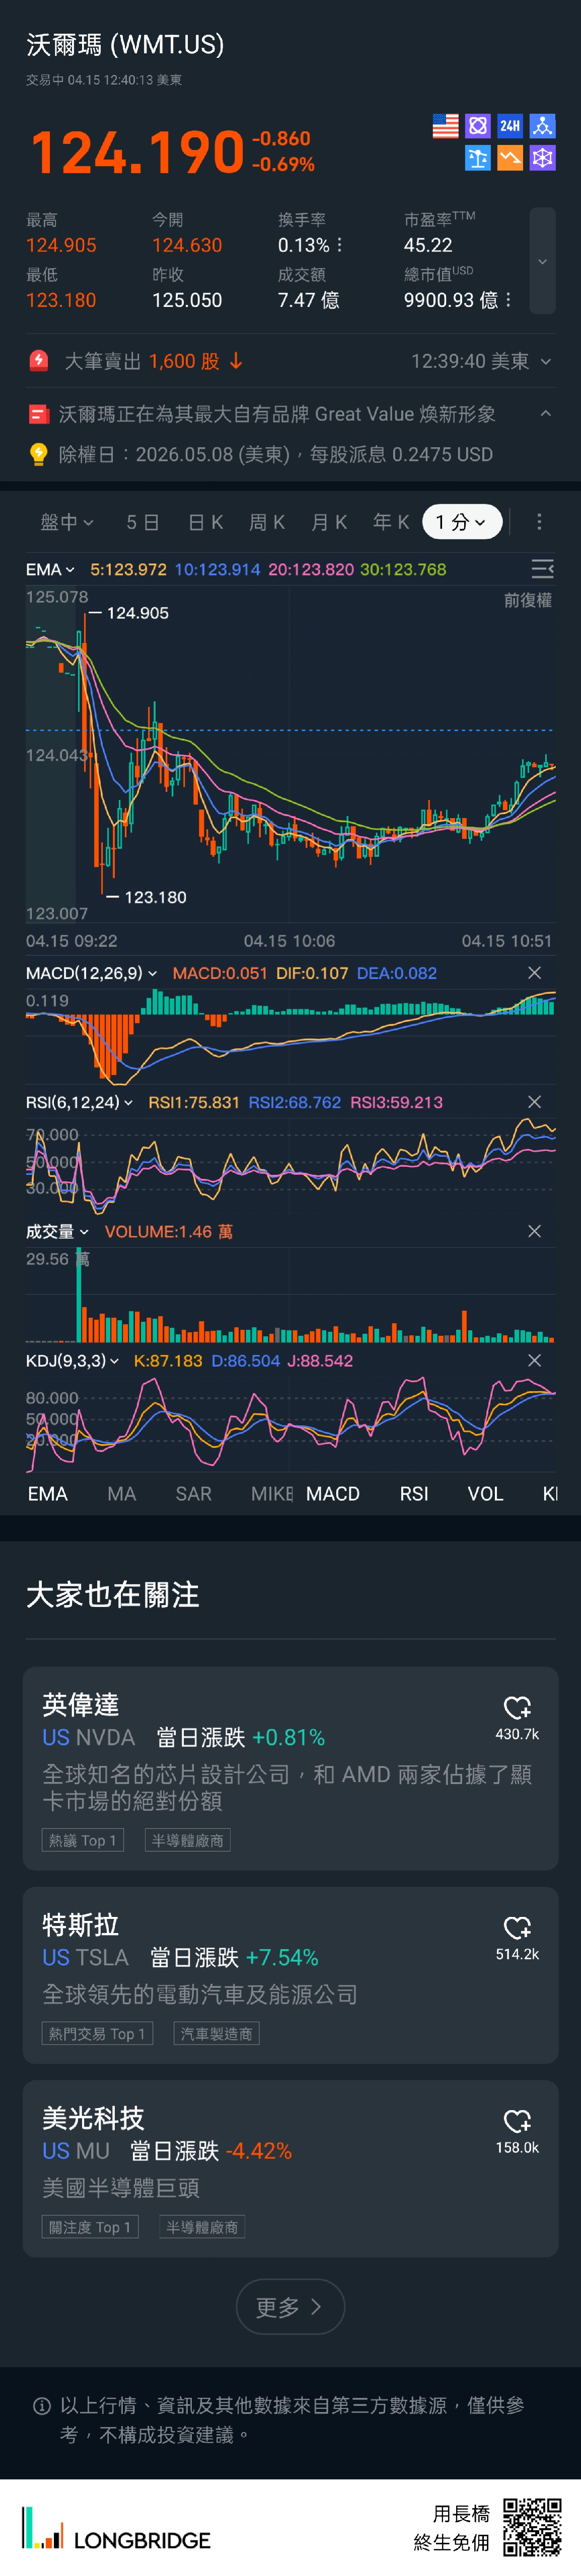Viewport: 581px width, 2576px height.
Task: Tap the US flag market icon
Action: pyautogui.click(x=445, y=126)
